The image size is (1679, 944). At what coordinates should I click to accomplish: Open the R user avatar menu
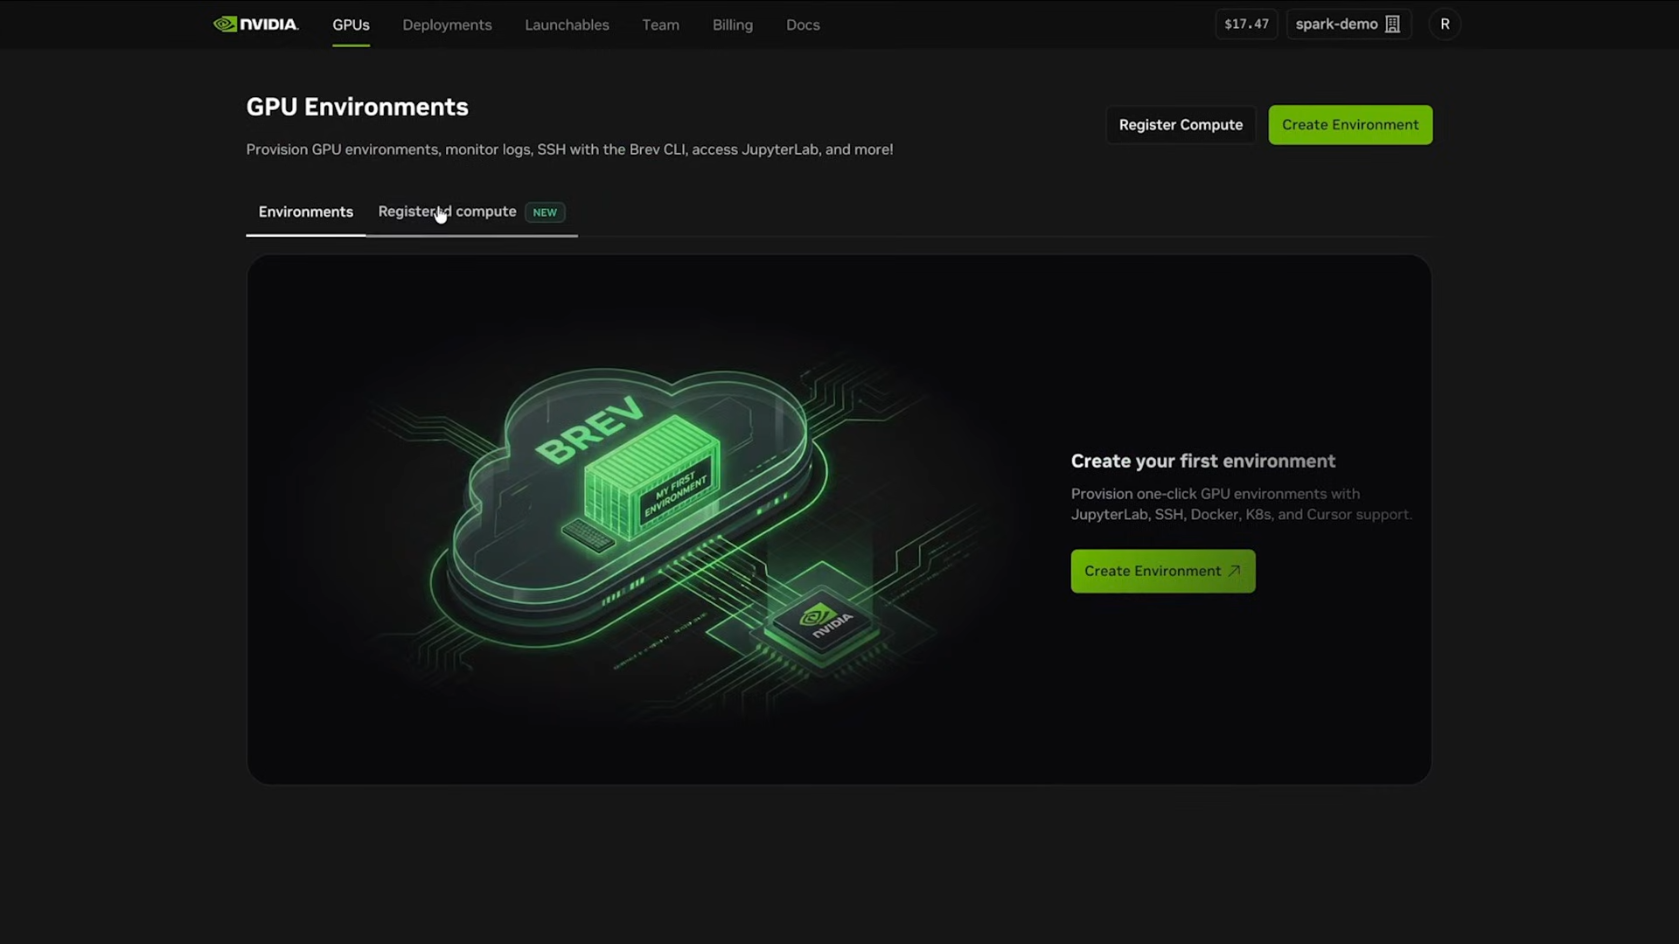click(x=1444, y=24)
